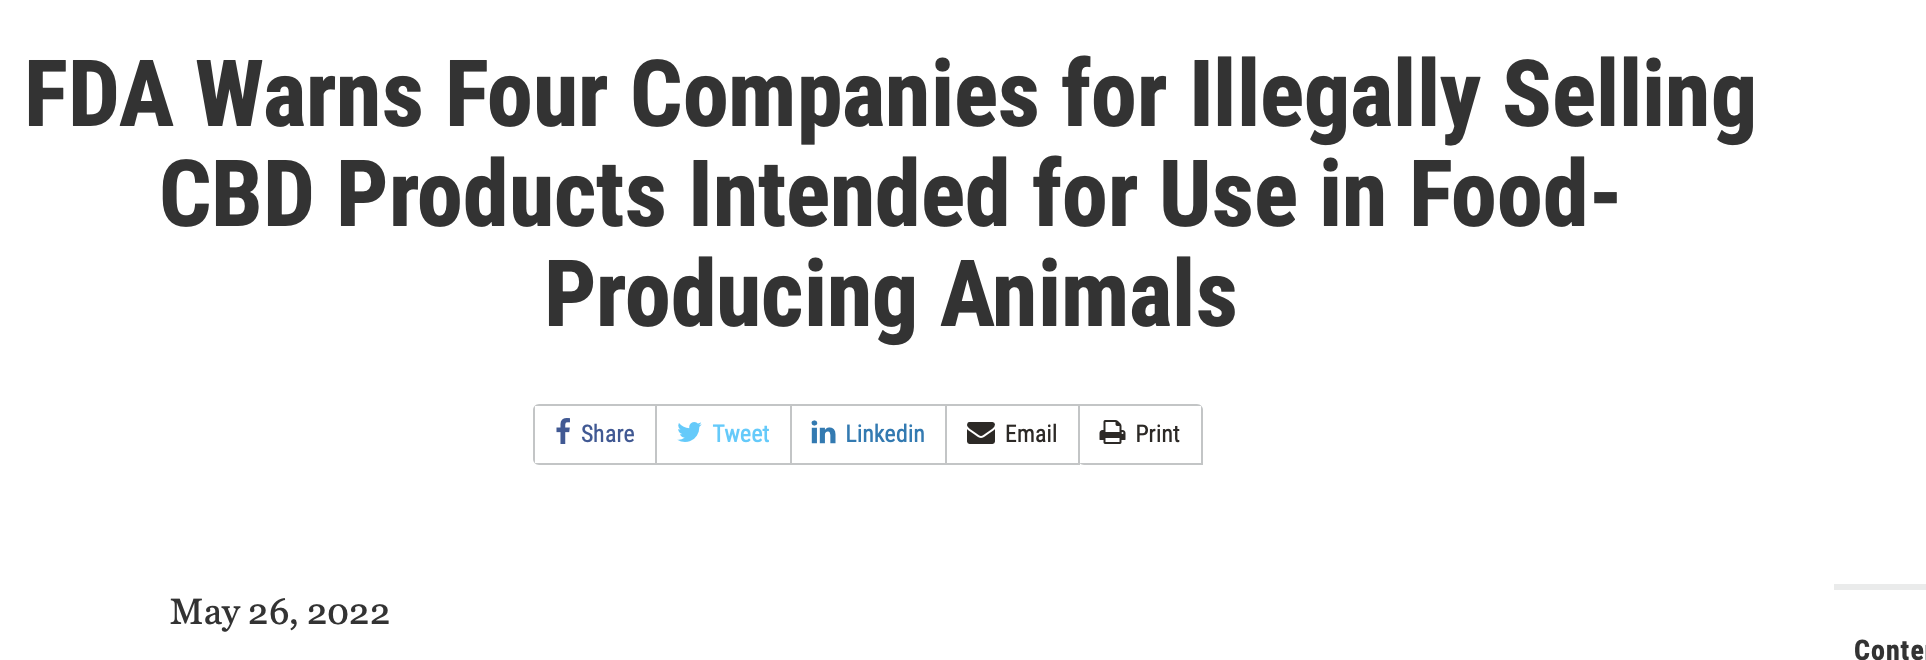Open the partially visible Content heading
The width and height of the screenshot is (1926, 660).
pos(1888,650)
